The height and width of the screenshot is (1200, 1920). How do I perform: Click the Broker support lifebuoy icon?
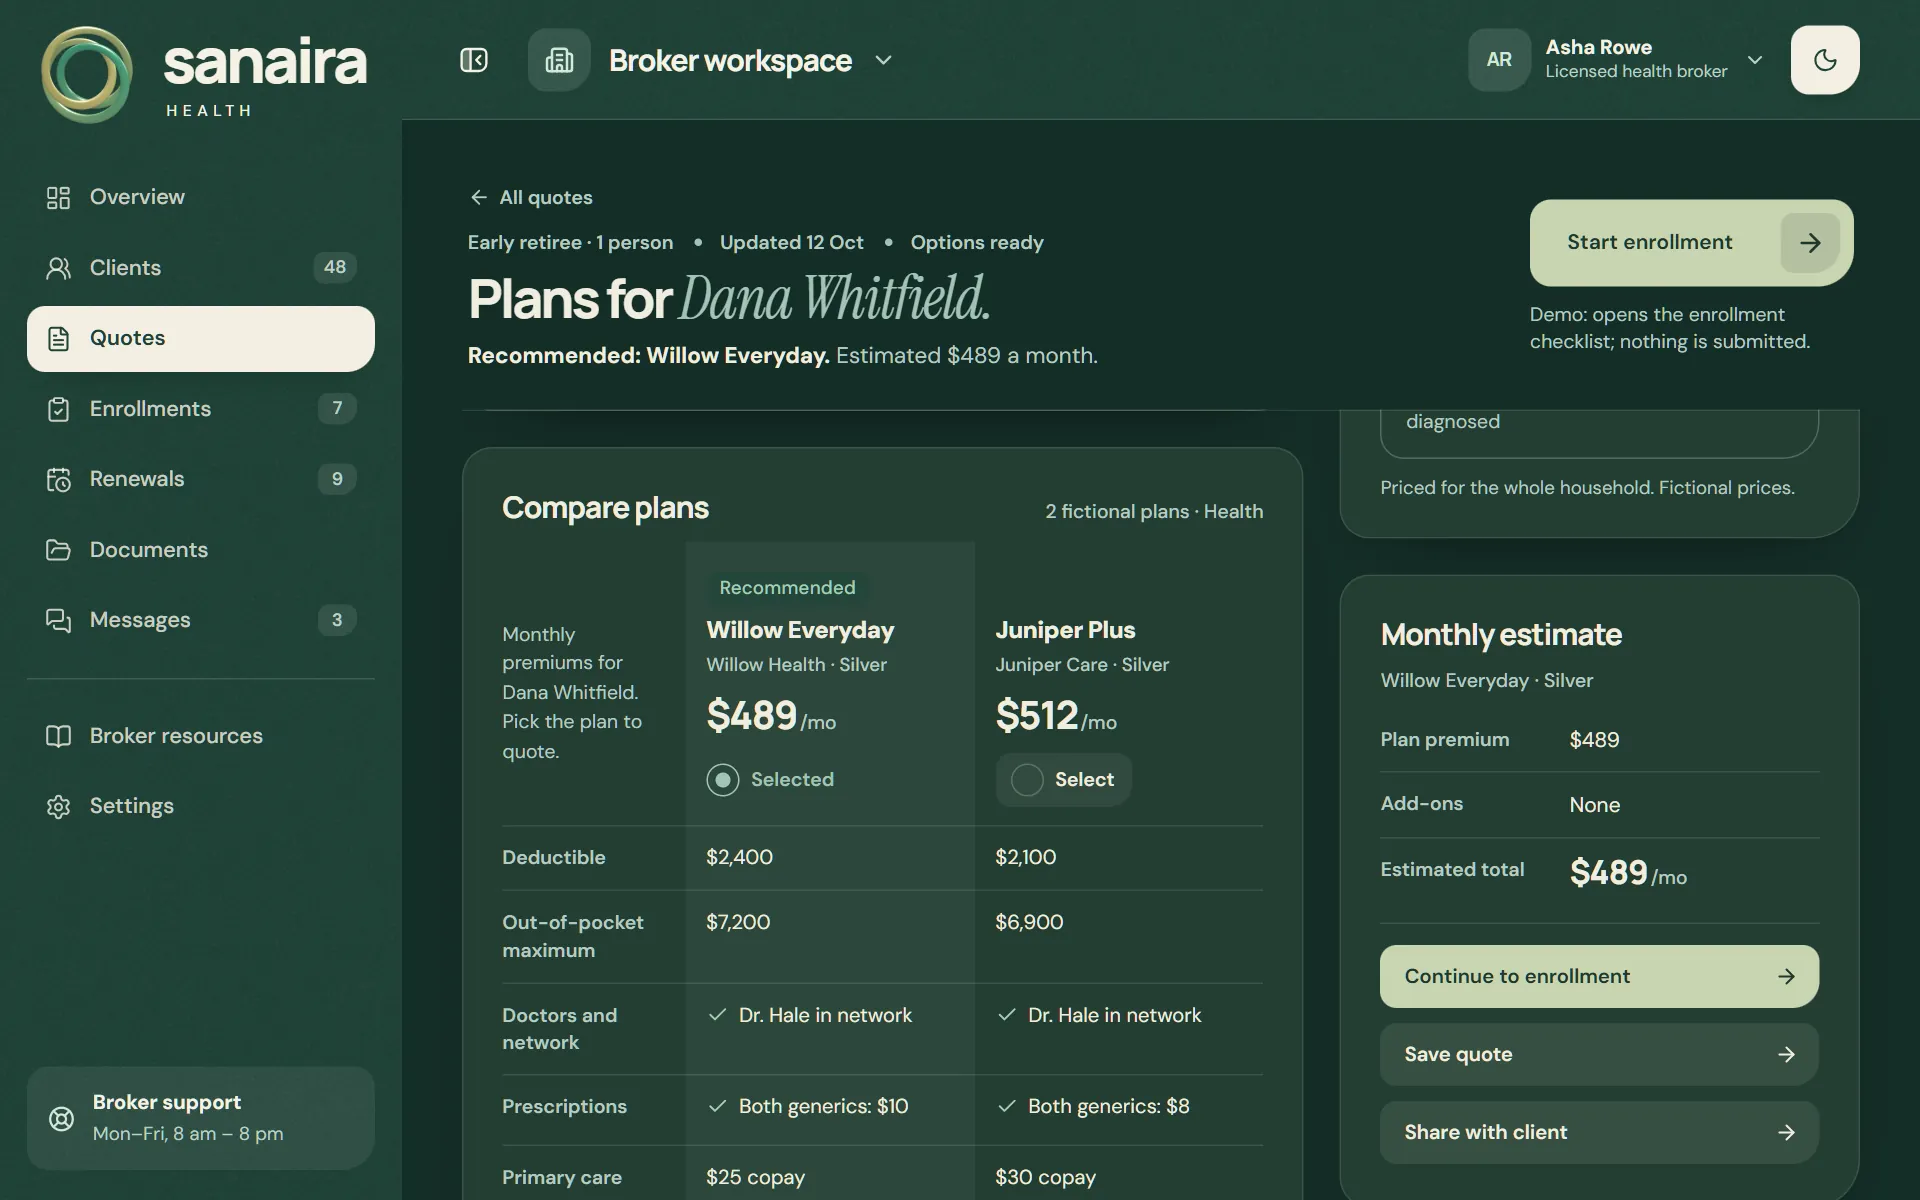[x=61, y=1118]
